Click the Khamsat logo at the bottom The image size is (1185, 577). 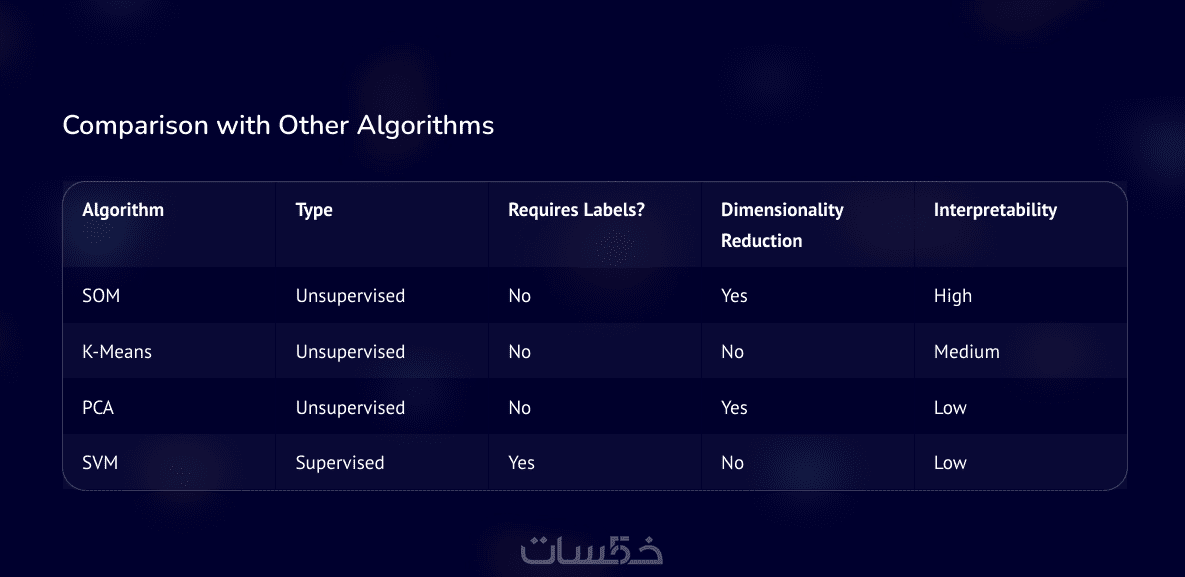(592, 550)
